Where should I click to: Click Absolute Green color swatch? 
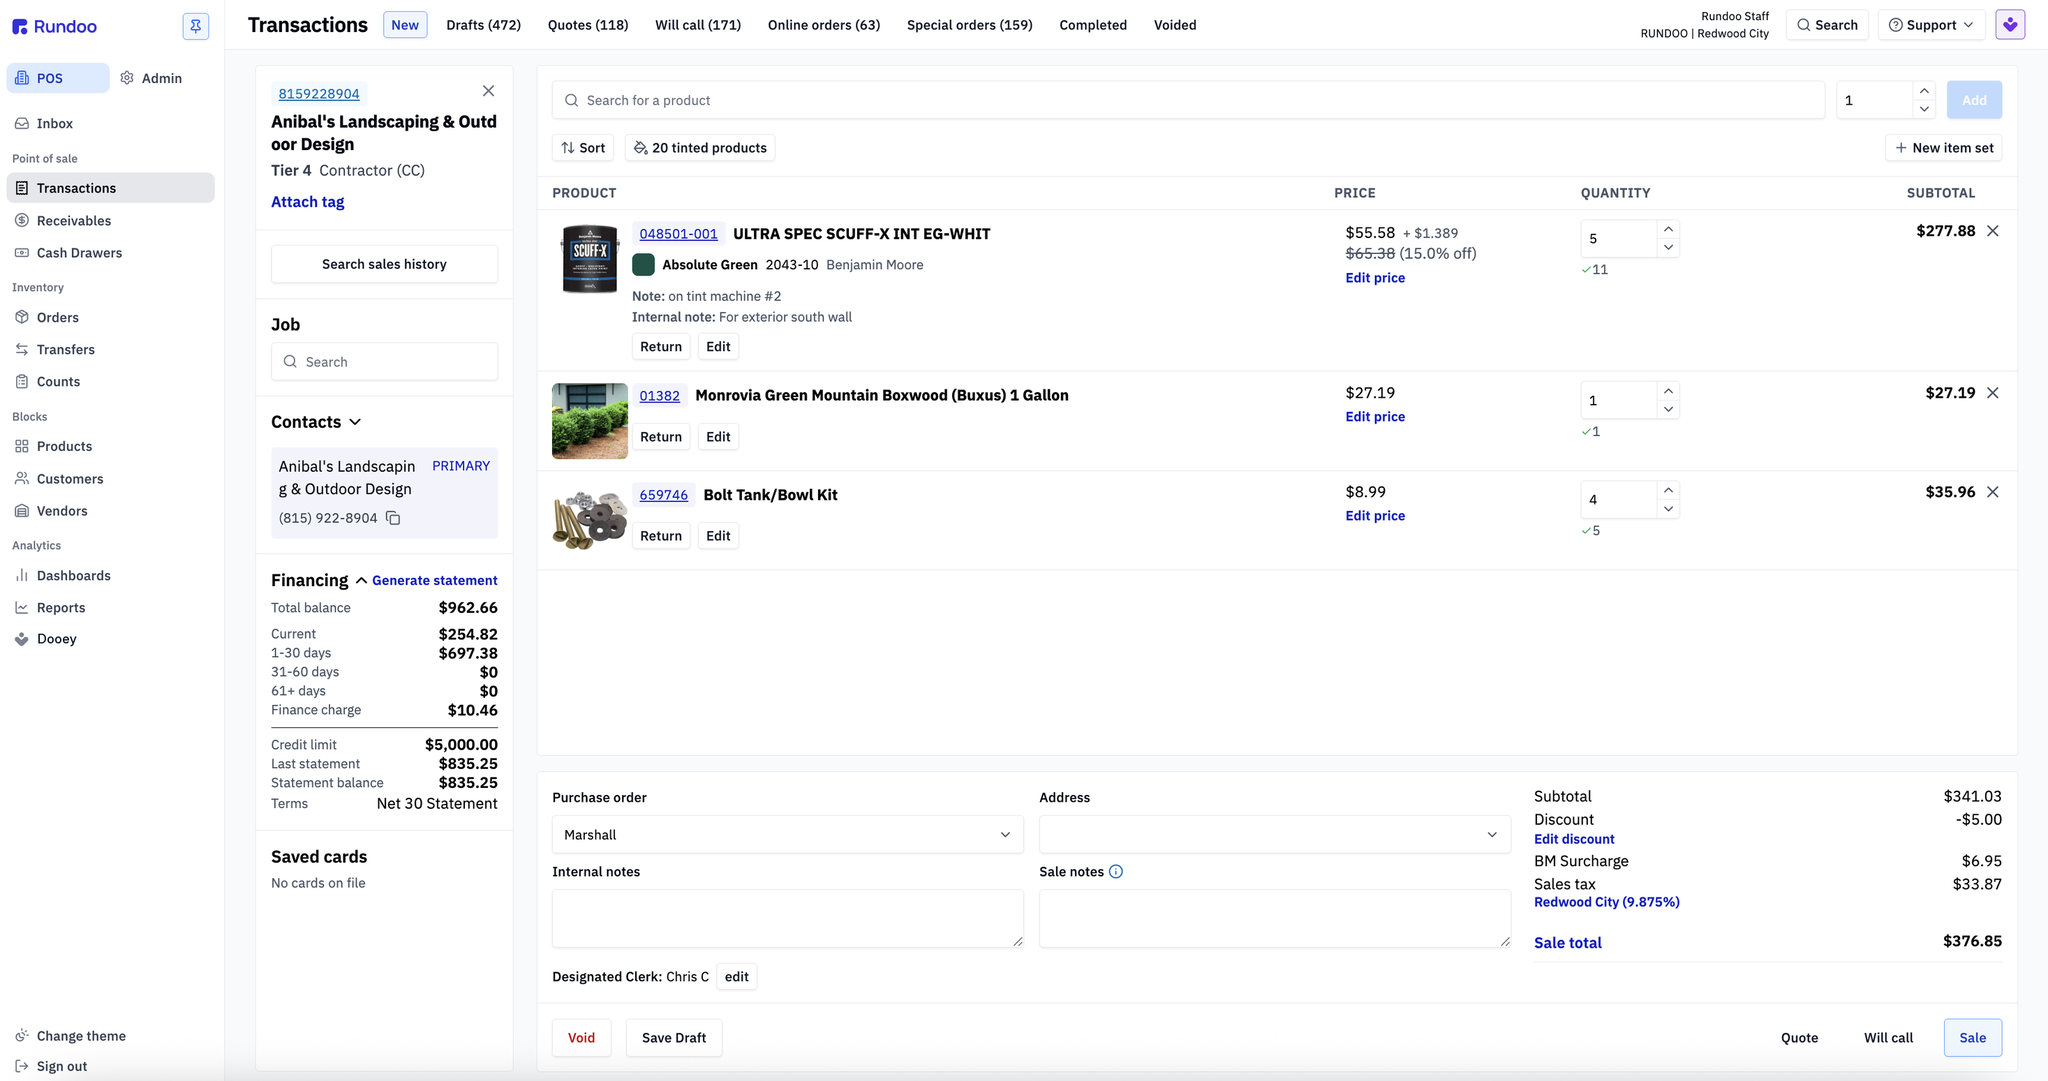tap(644, 265)
